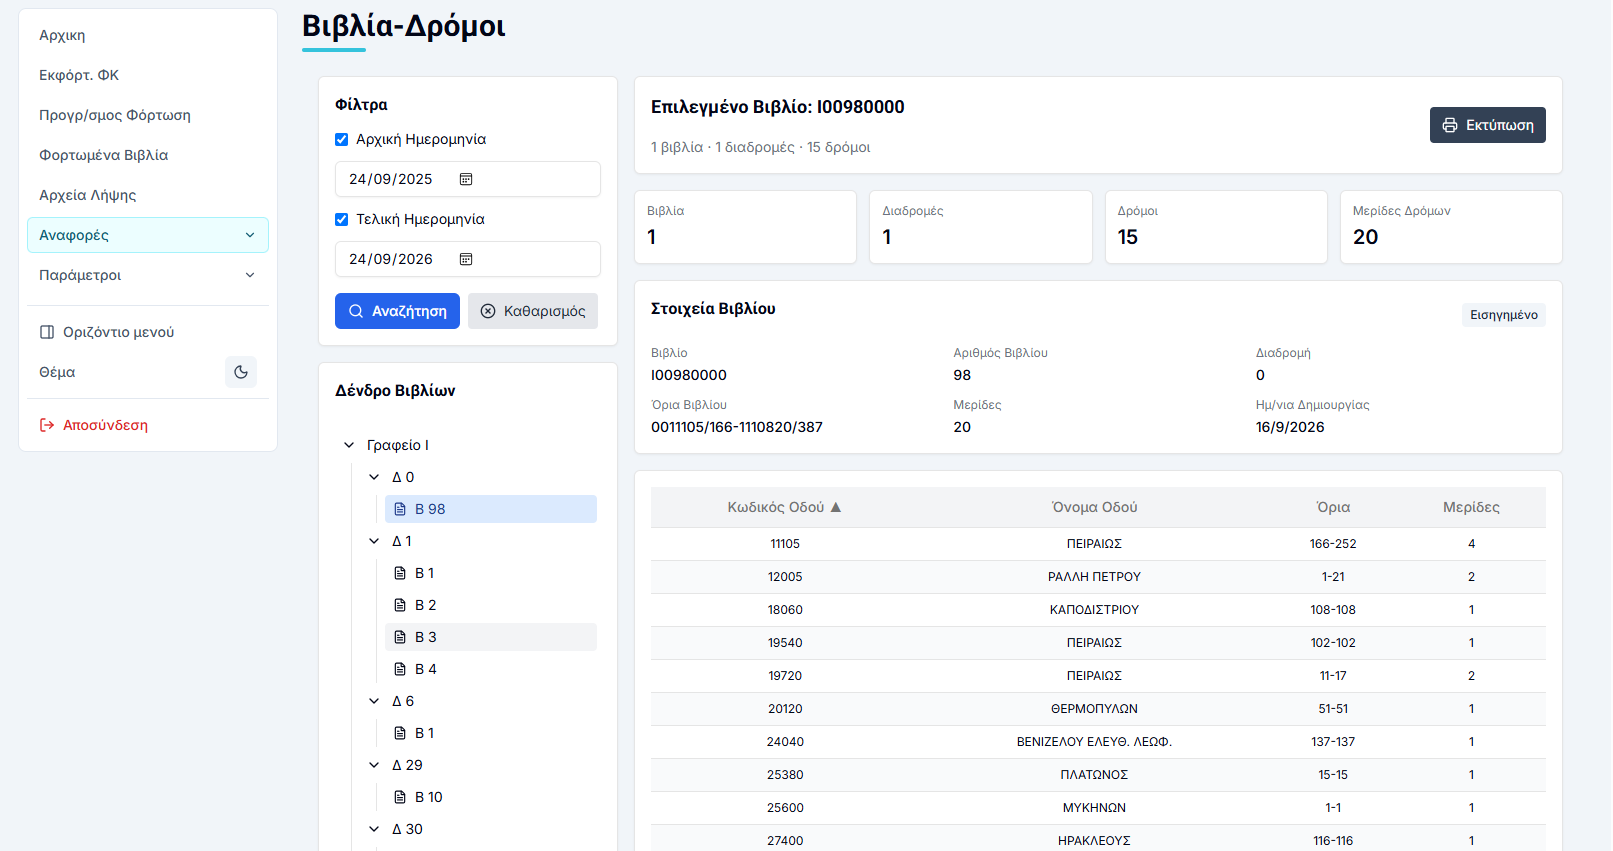Click street name ΡΑΛΛΗ ΠΕΤΡΟΥ
This screenshot has height=851, width=1613.
1095,577
